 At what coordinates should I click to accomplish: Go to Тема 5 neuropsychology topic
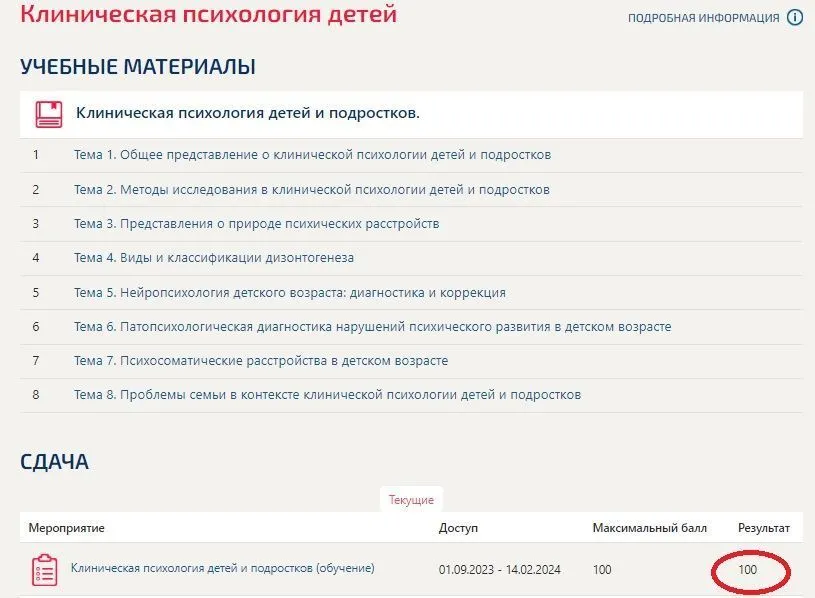(x=289, y=293)
